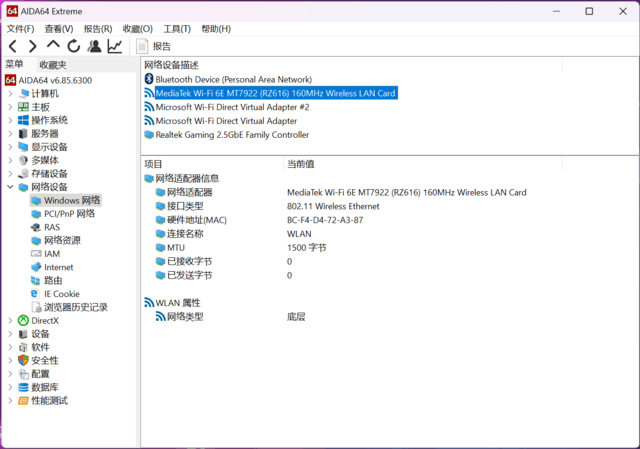The height and width of the screenshot is (449, 640).
Task: Expand the 显示设备 tree node
Action: (x=10, y=147)
